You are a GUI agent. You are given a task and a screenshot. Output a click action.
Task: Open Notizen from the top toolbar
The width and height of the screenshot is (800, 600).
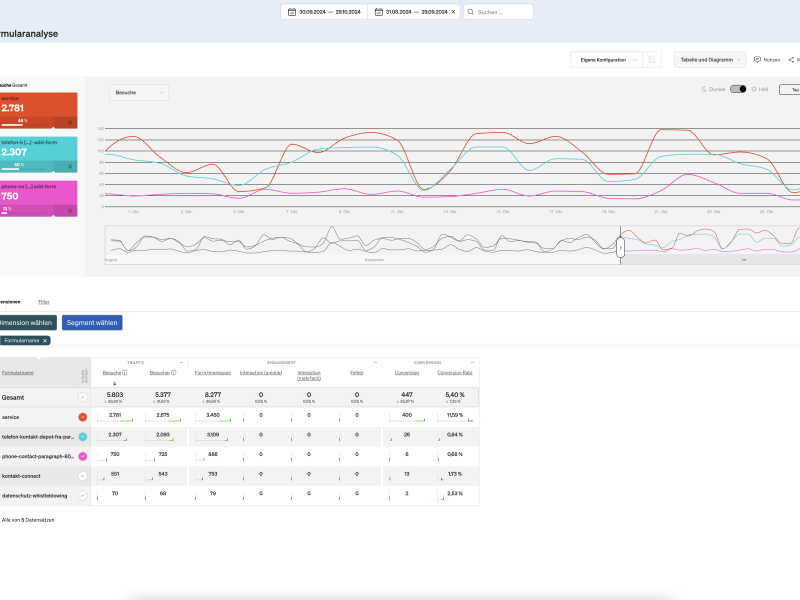(x=770, y=59)
